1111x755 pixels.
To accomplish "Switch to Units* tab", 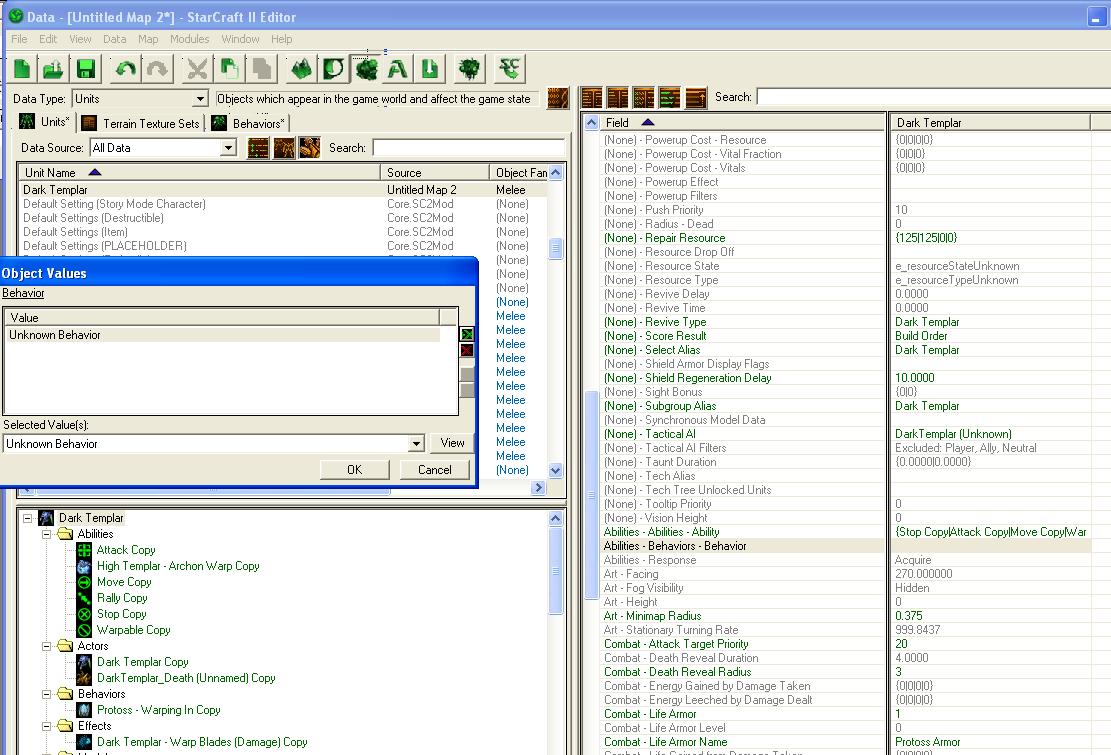I will pos(45,122).
